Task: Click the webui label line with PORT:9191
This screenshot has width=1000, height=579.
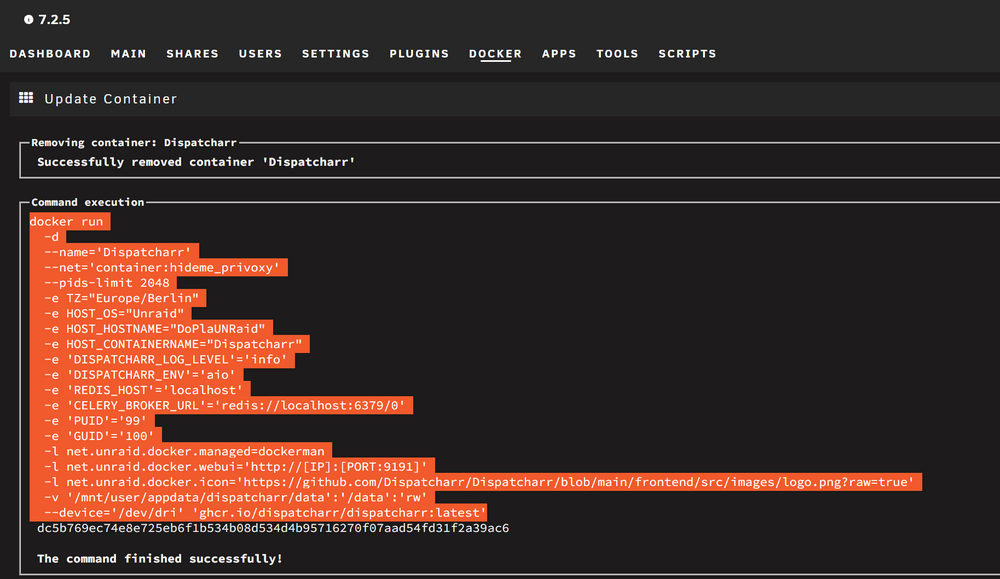Action: point(235,467)
